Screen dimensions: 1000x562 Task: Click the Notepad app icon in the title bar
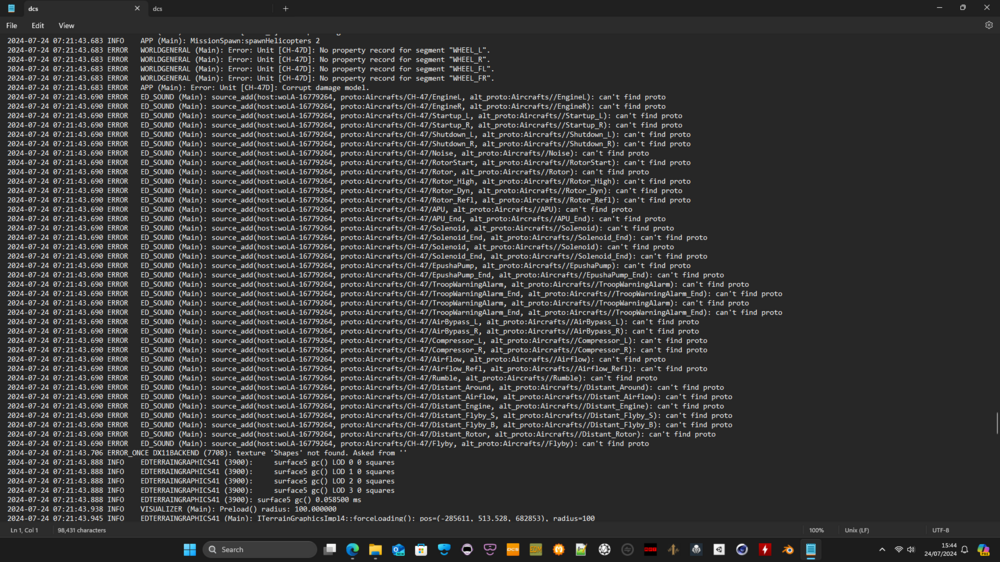[11, 9]
